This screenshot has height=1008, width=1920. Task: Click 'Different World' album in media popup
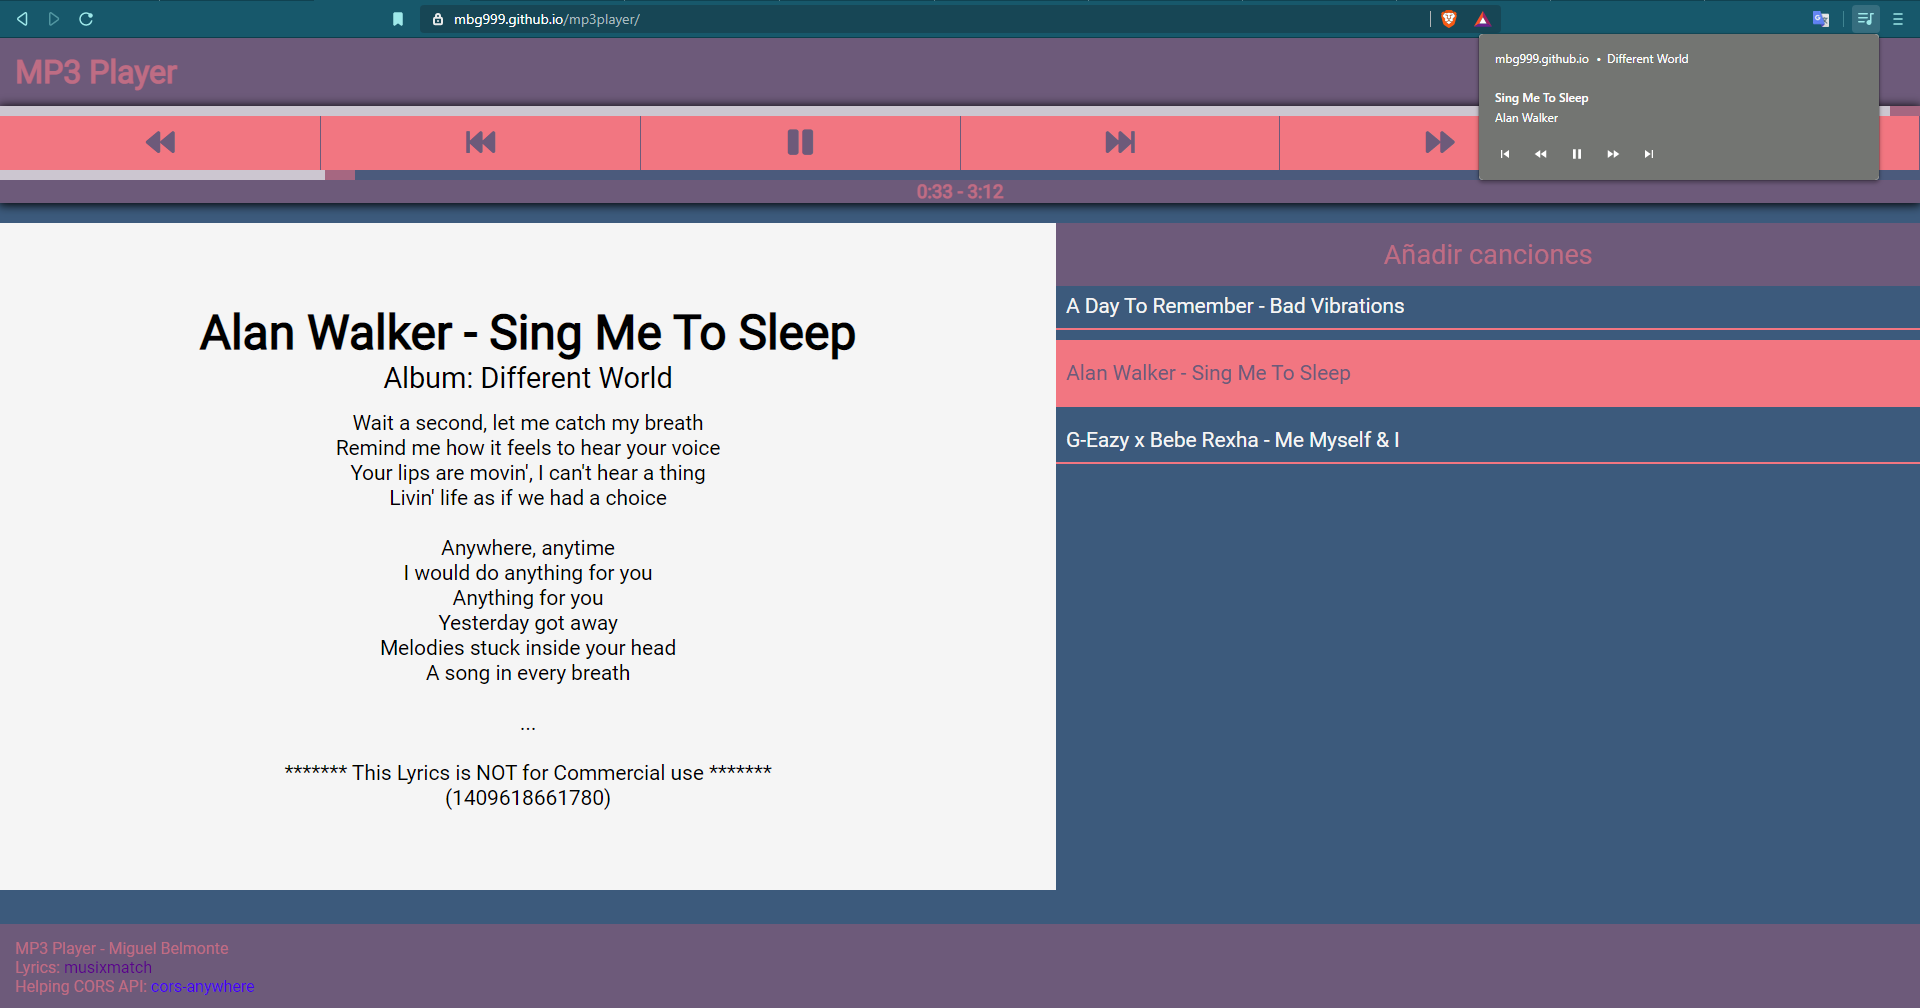point(1648,59)
